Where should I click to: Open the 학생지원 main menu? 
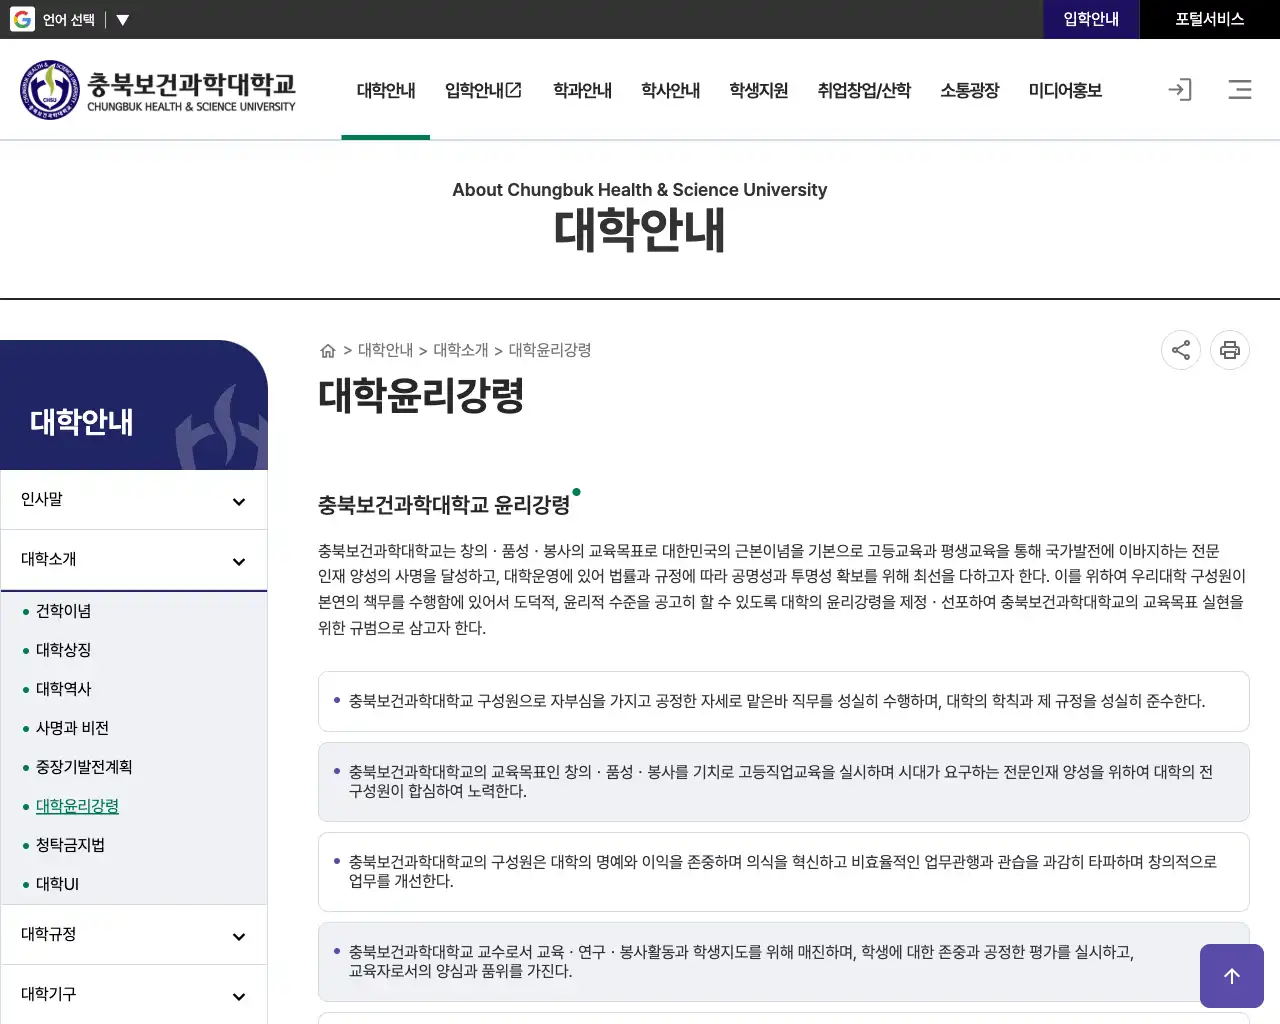[x=758, y=90]
